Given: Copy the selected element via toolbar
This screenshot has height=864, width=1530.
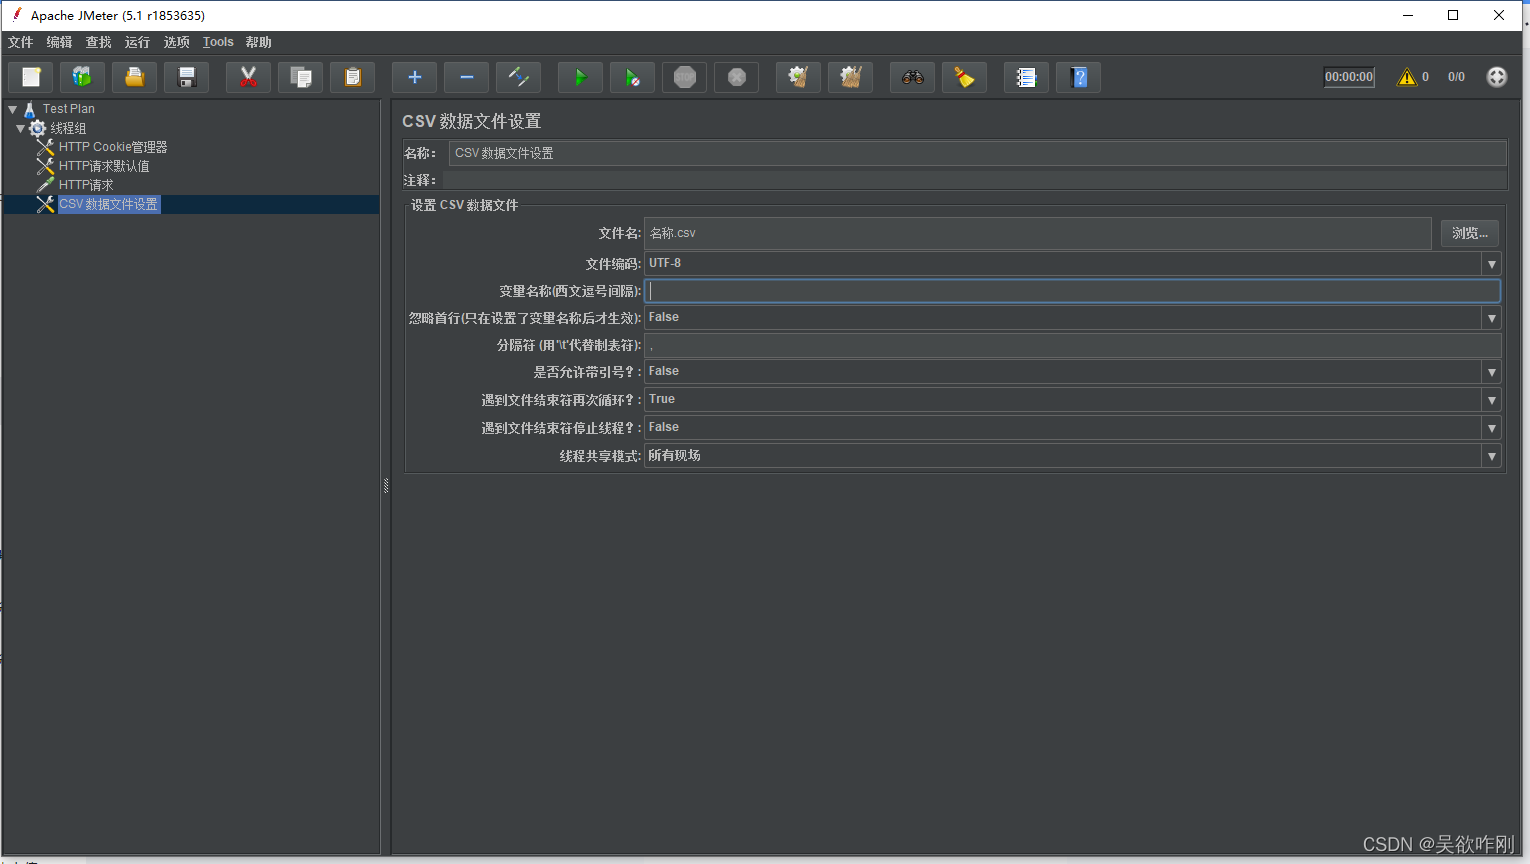Looking at the screenshot, I should click(x=300, y=77).
